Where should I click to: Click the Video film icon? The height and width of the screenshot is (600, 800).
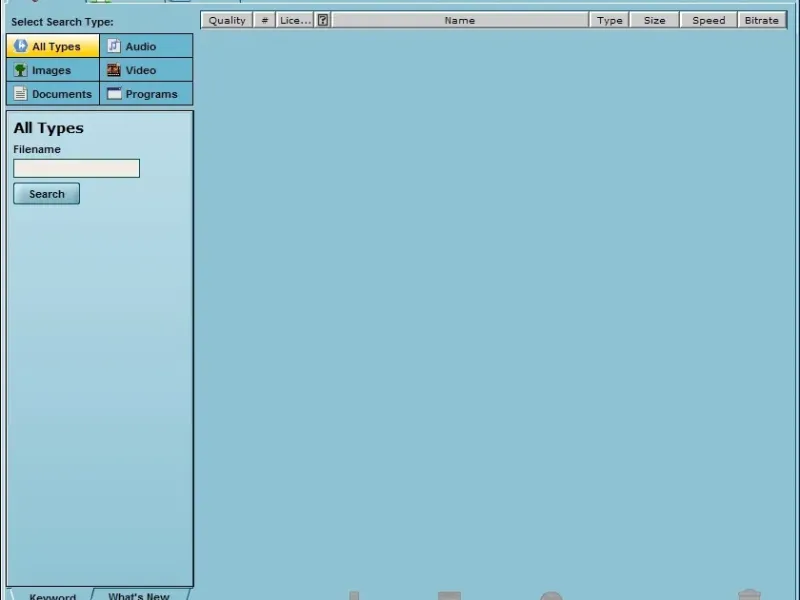pyautogui.click(x=114, y=70)
